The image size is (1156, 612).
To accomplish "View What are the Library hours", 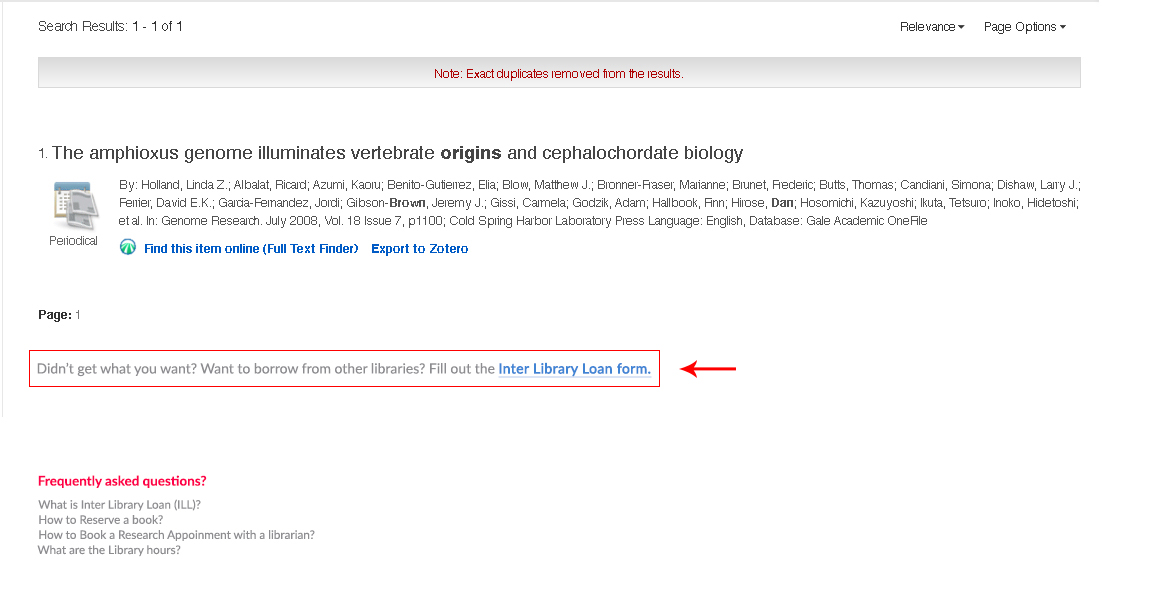I will tap(109, 550).
